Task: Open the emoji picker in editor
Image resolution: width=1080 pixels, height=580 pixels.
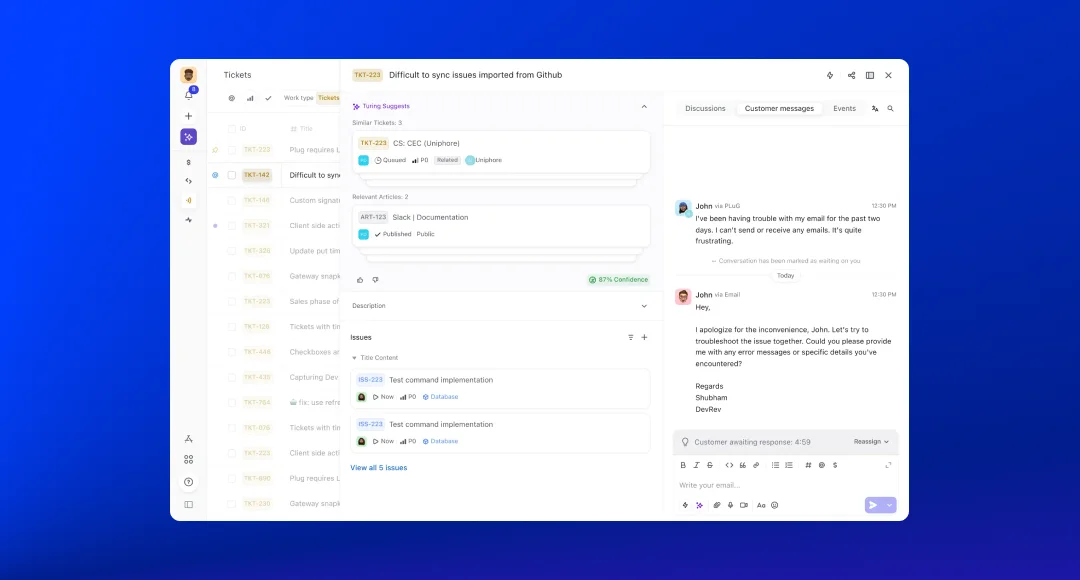Action: [x=775, y=505]
